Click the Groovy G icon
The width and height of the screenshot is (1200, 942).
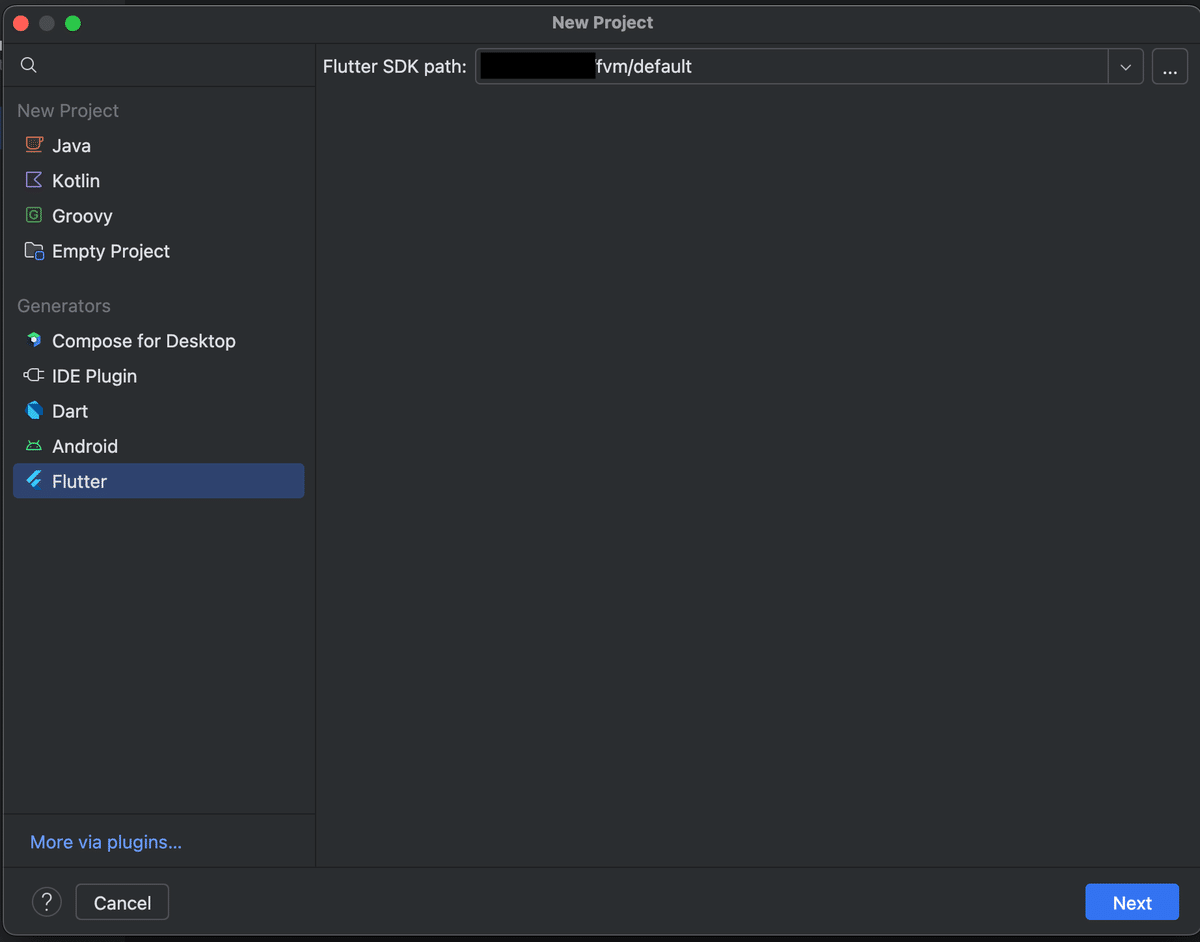point(34,215)
